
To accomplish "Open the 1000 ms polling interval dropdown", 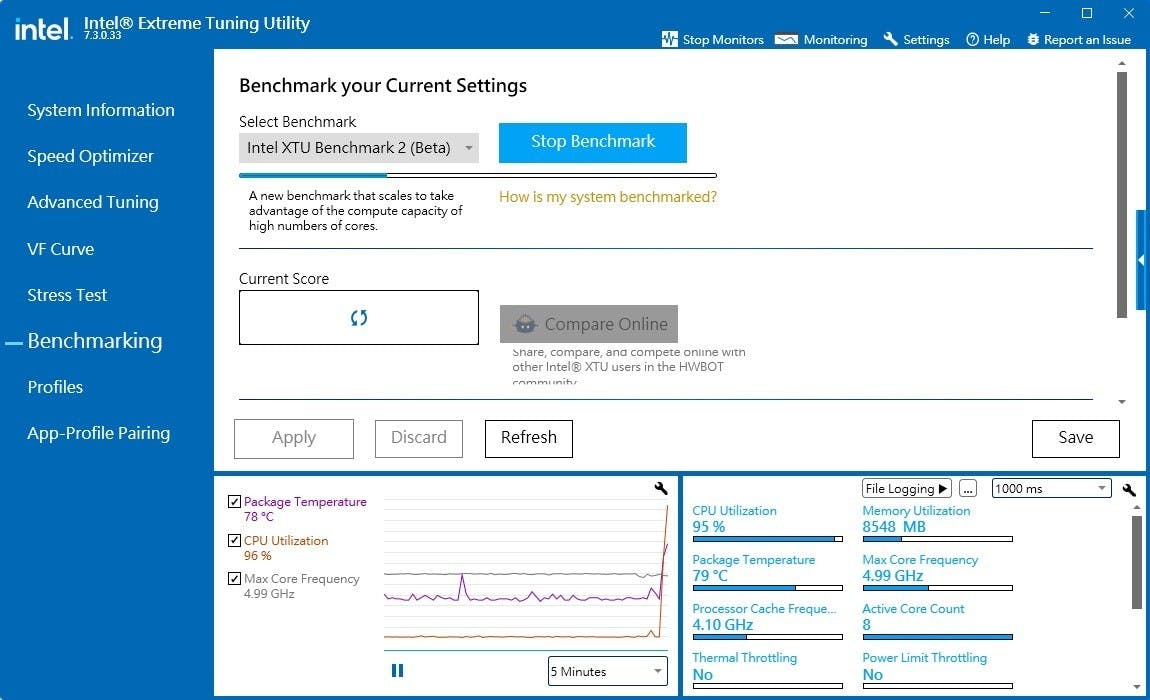I will click(1051, 489).
